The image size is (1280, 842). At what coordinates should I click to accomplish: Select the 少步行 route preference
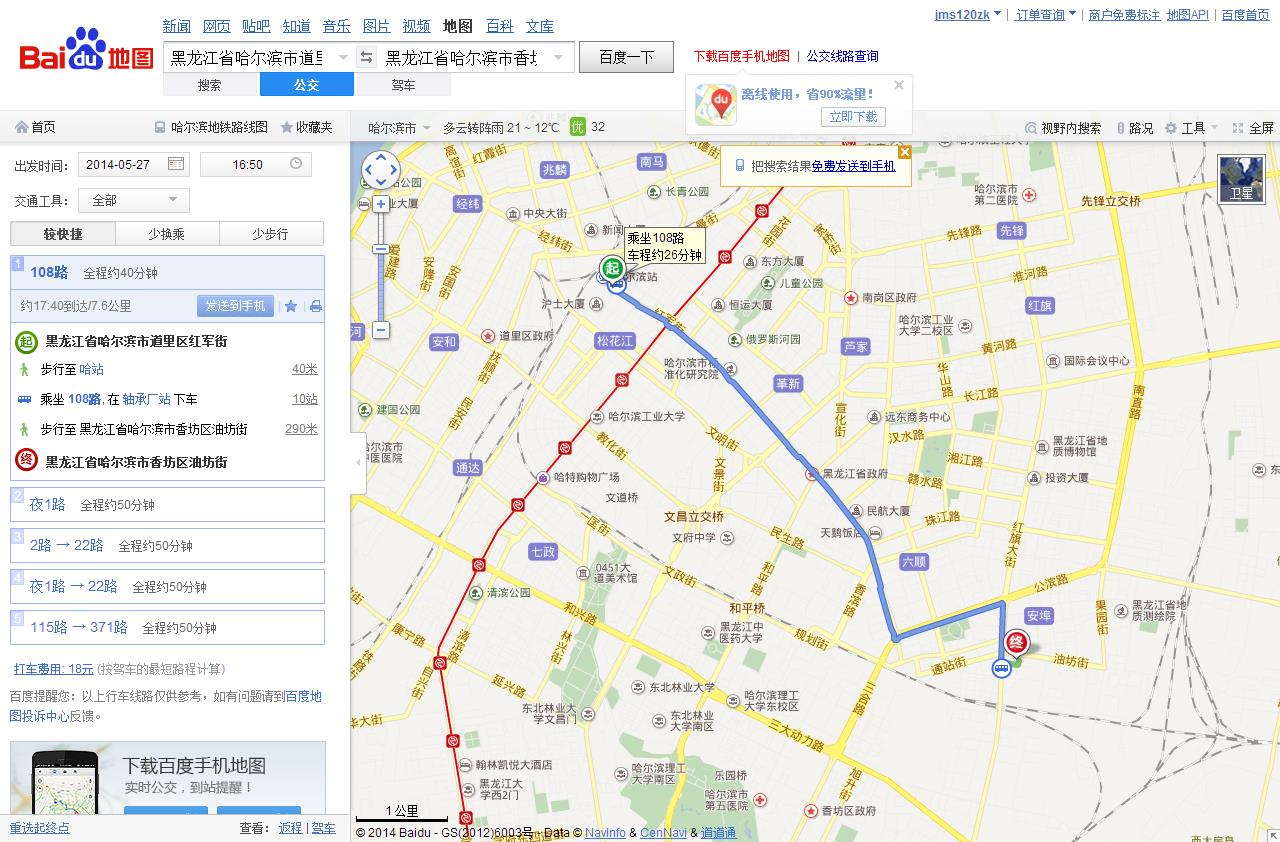[271, 234]
